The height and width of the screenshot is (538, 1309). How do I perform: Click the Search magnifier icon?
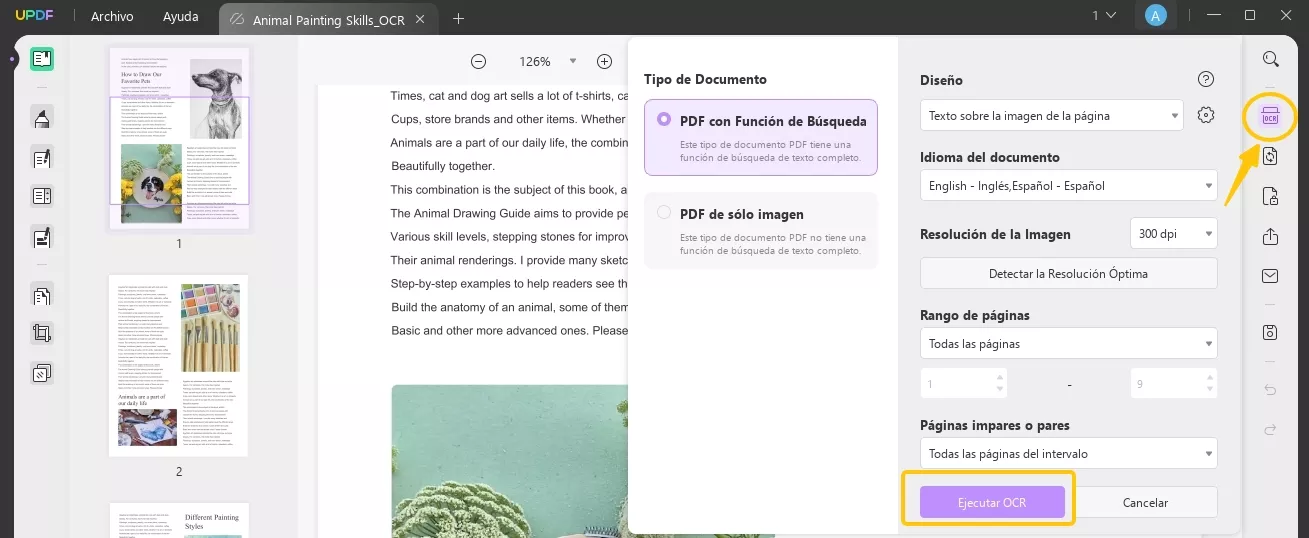(x=1270, y=59)
